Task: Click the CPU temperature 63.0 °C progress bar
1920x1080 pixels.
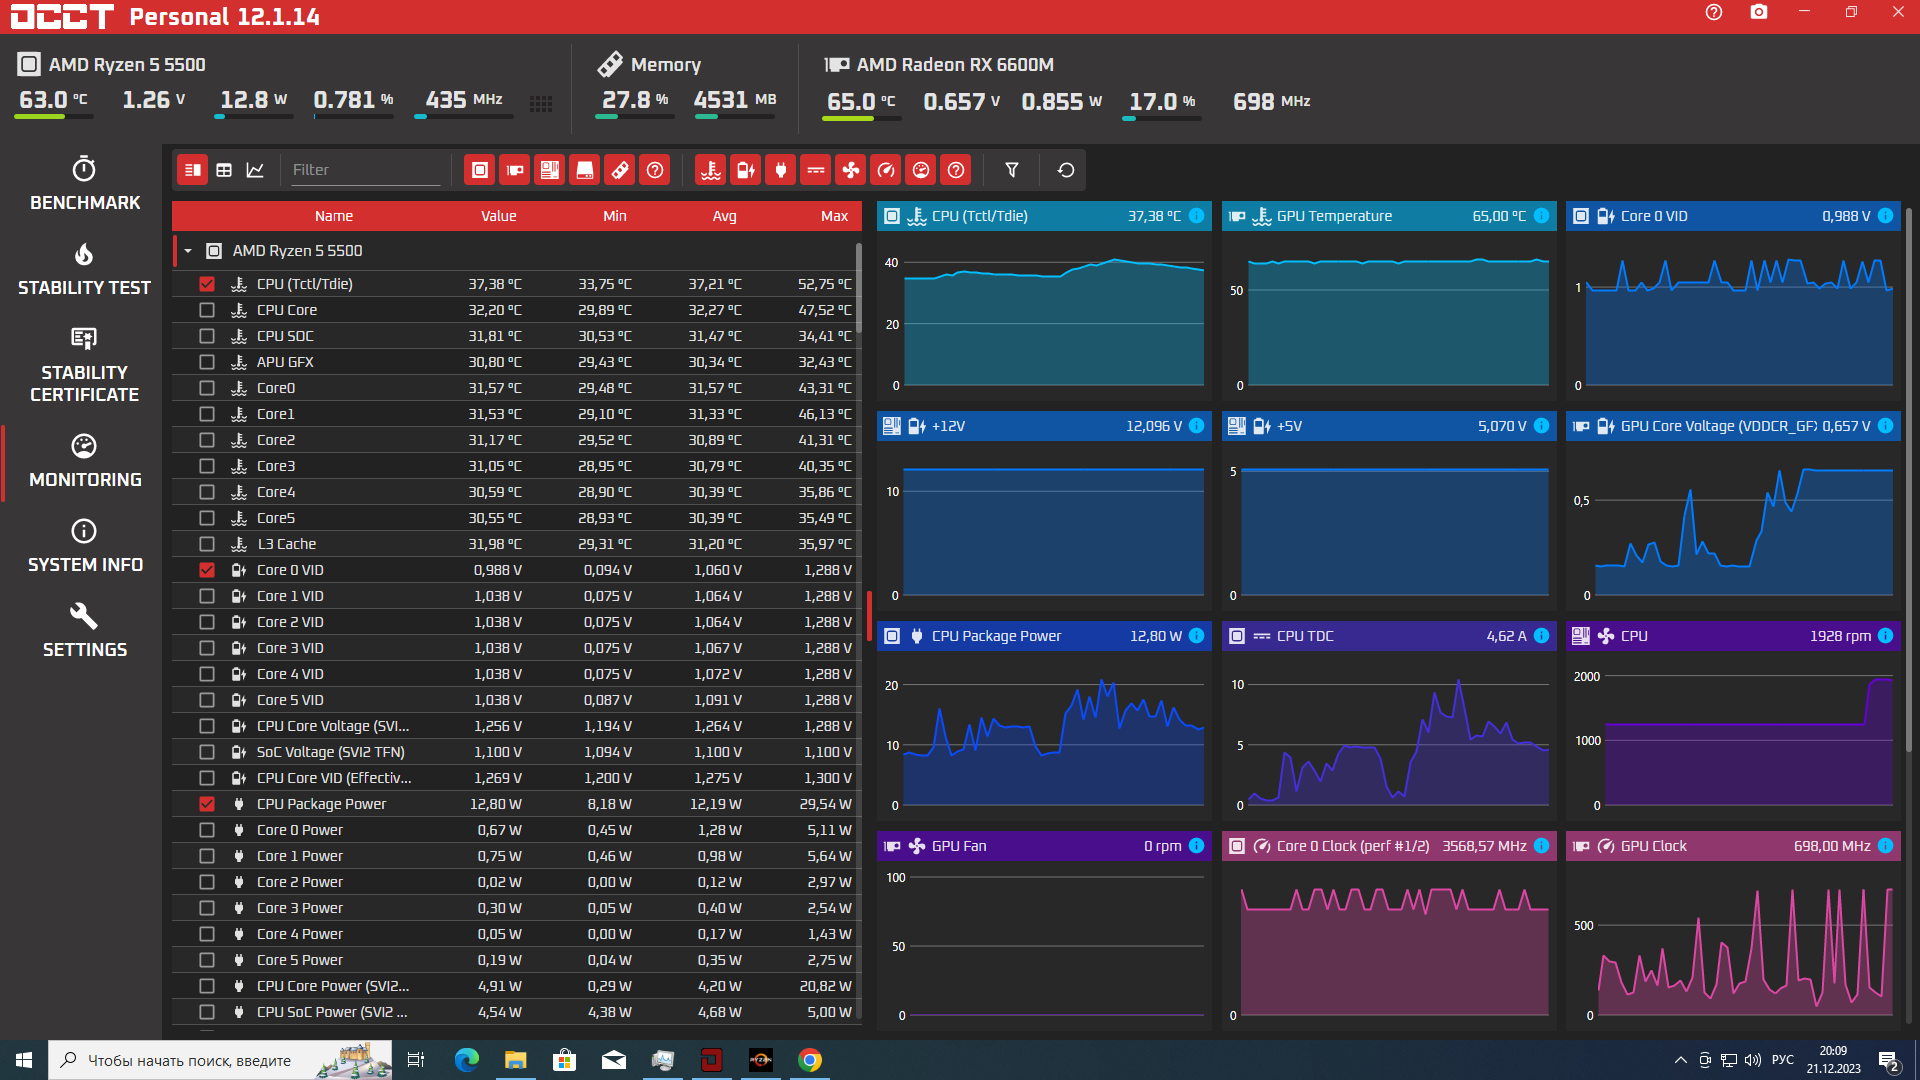Action: pyautogui.click(x=54, y=117)
